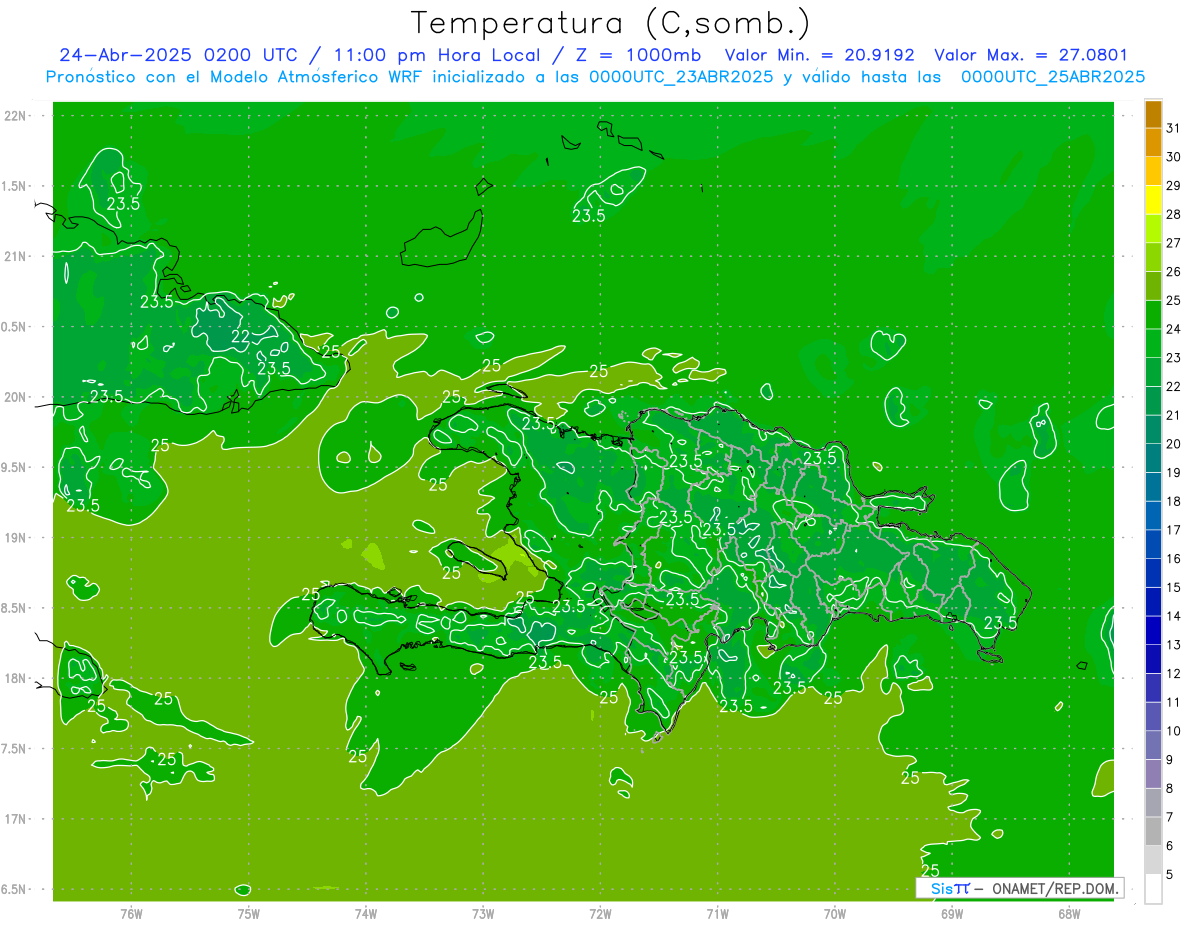
Task: Click the legend value "15"
Action: (1174, 587)
